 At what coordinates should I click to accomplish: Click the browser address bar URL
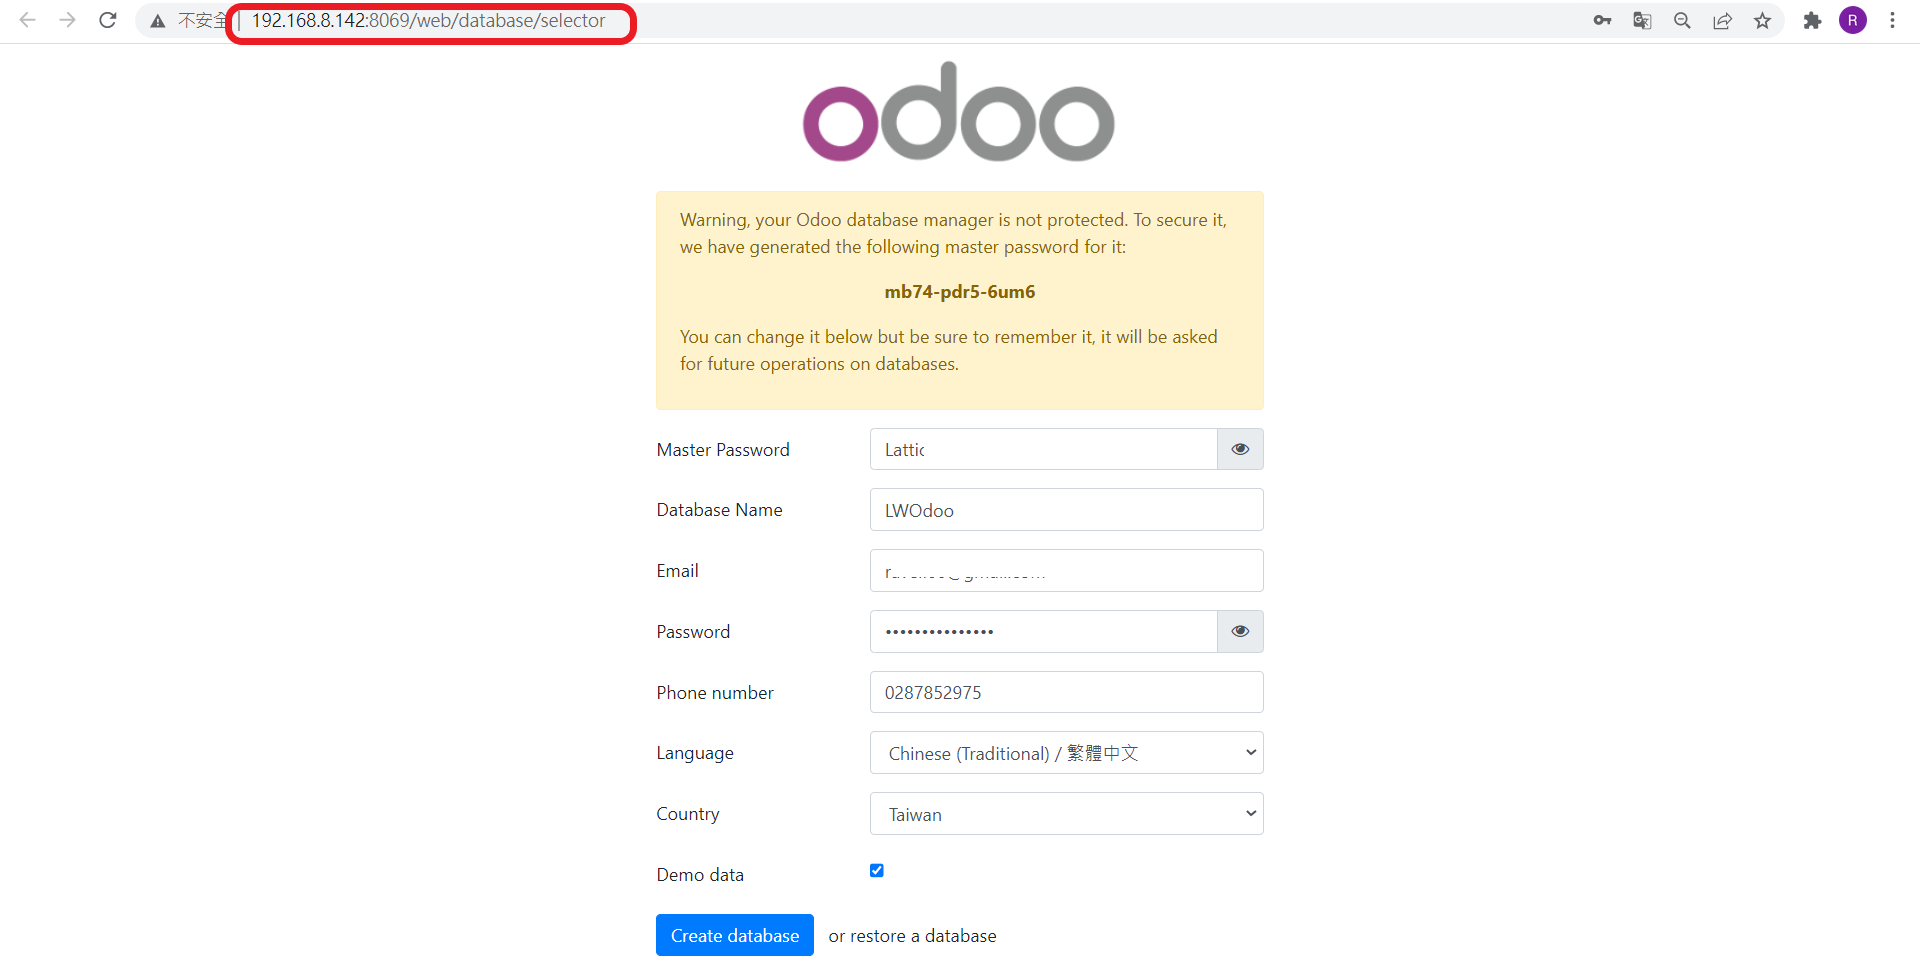point(429,21)
